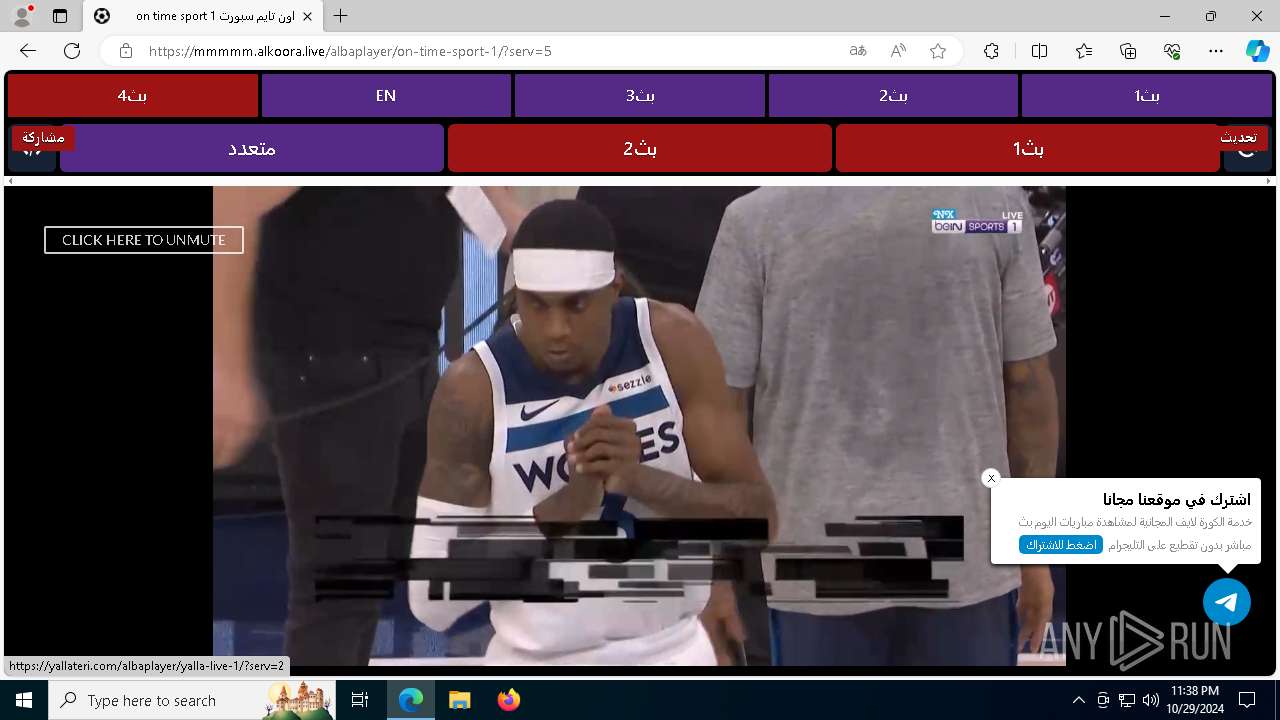Open the notification center icon

[x=1247, y=700]
